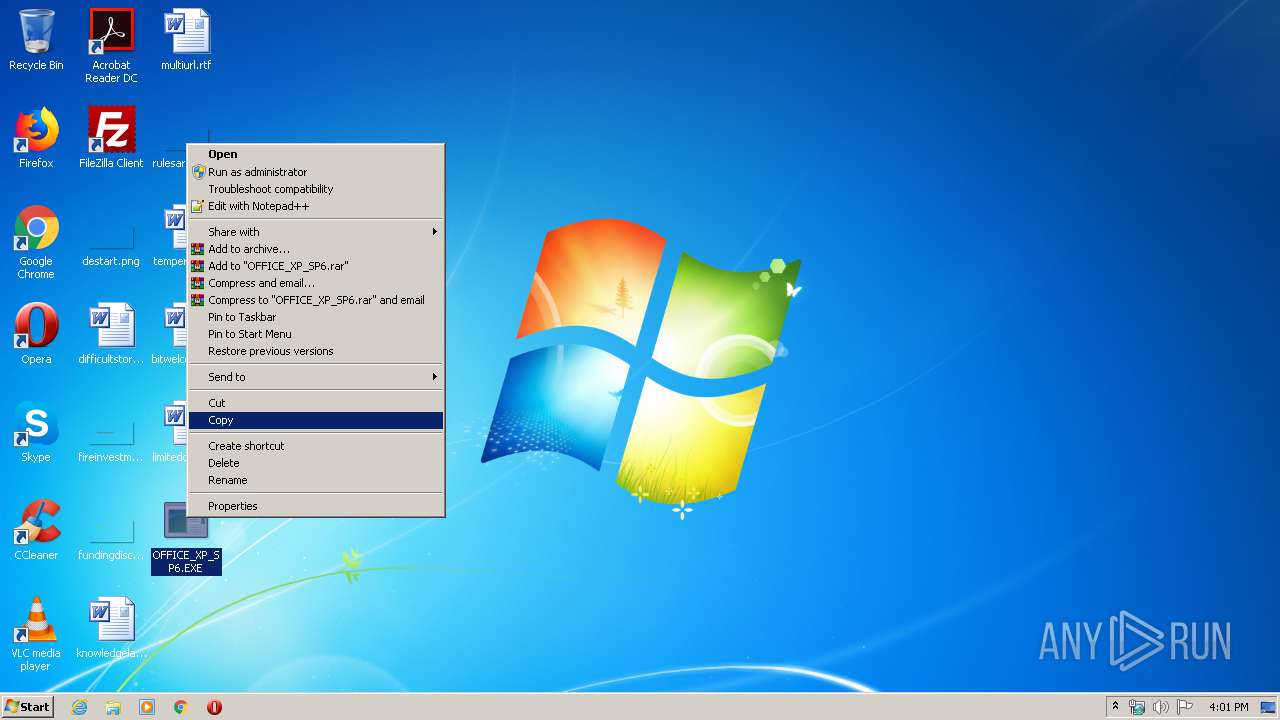Click the network tray icon
The image size is (1280, 720).
tap(1137, 707)
